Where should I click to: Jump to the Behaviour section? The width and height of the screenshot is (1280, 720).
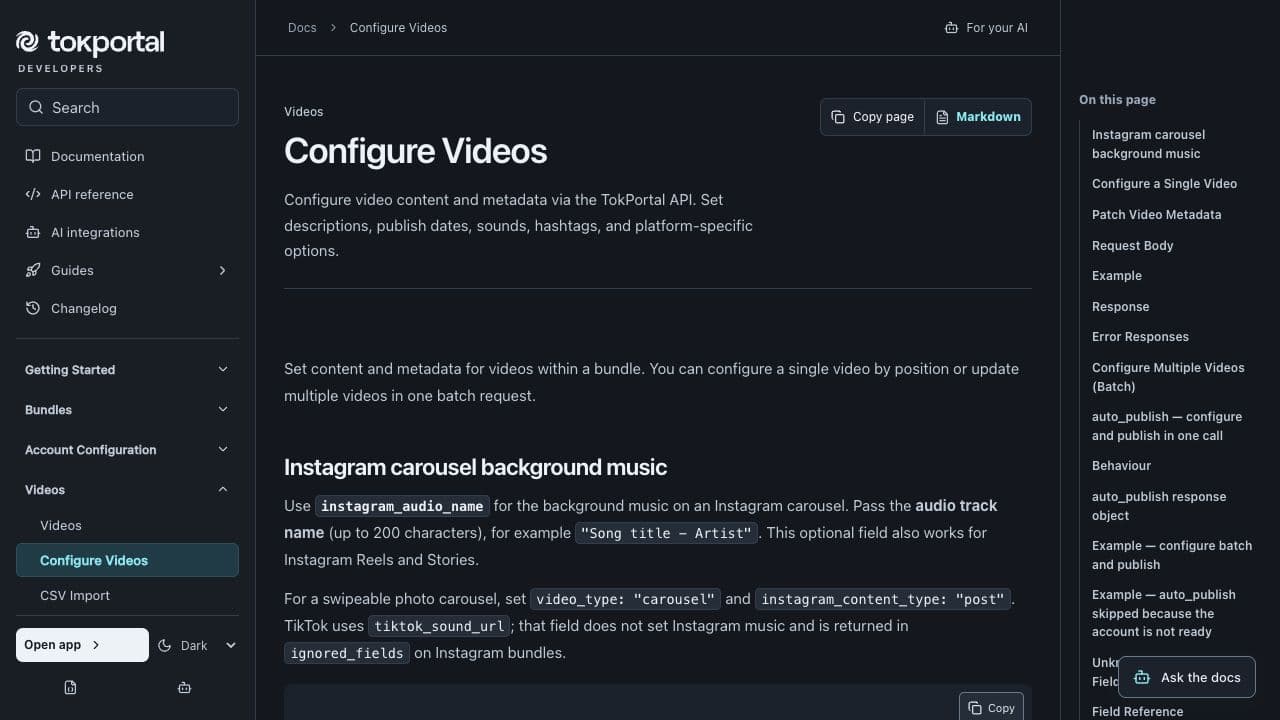click(1121, 466)
